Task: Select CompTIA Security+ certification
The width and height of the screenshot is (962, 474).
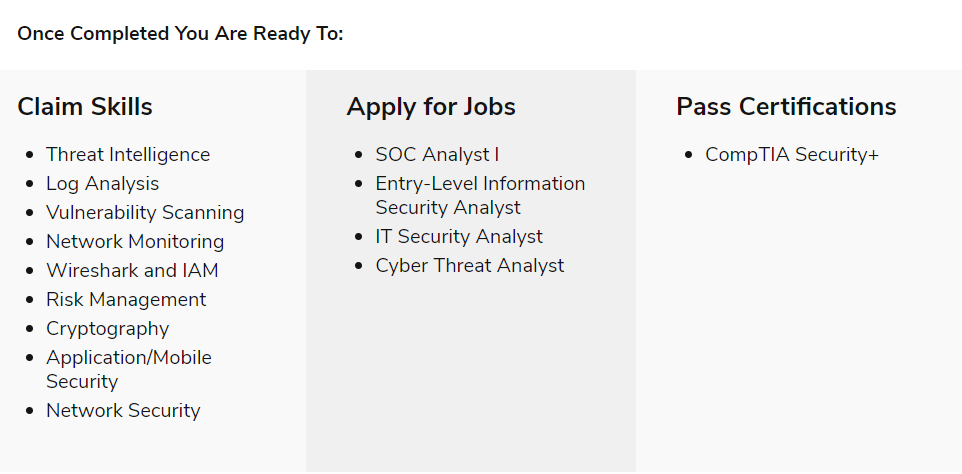Action: pos(791,155)
